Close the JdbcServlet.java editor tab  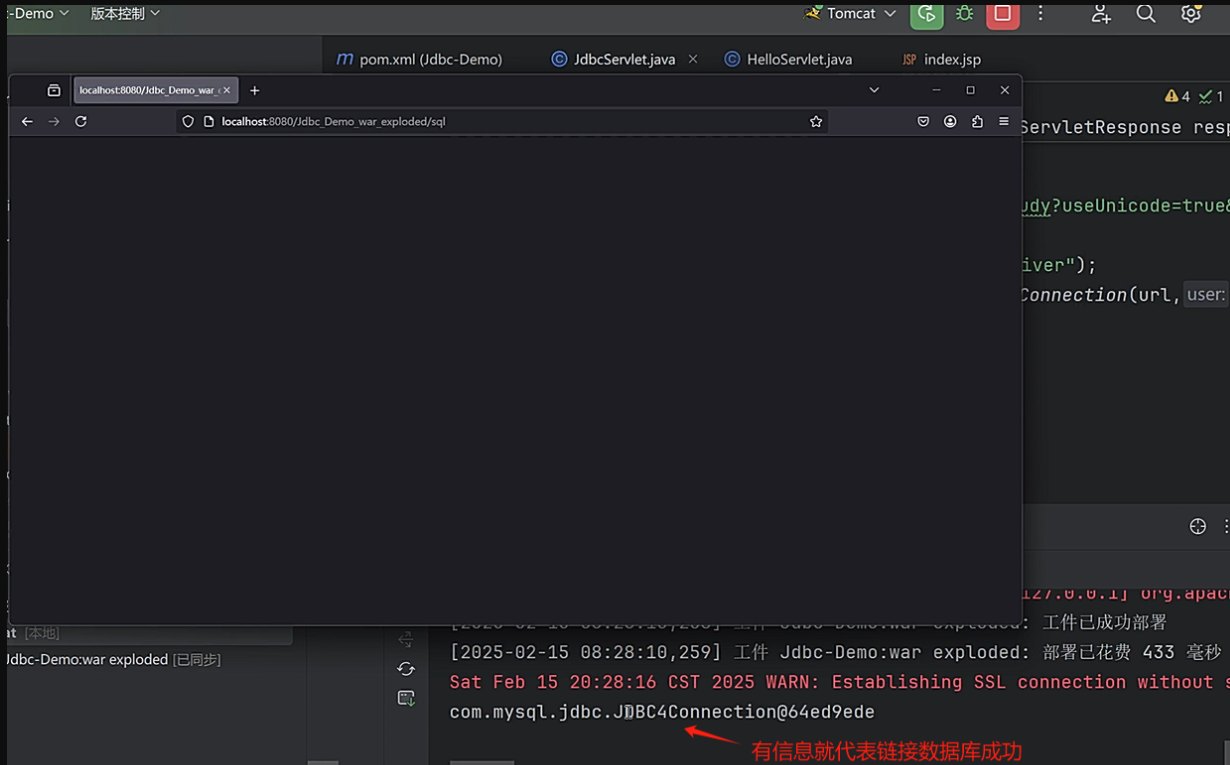(693, 59)
